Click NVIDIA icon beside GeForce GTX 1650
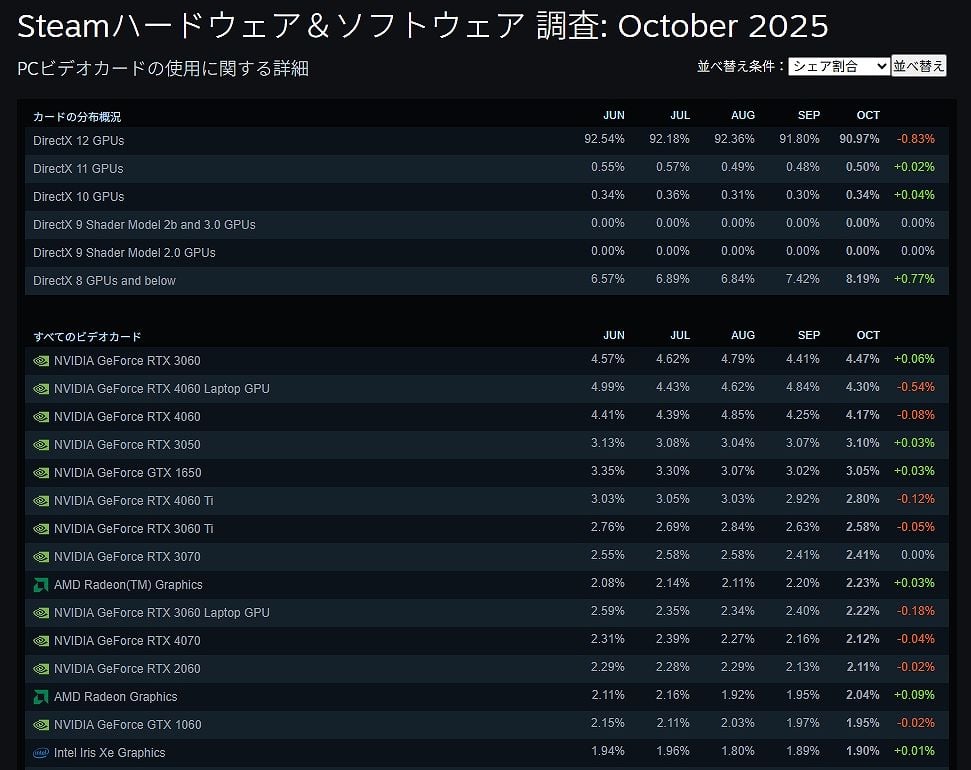 click(x=41, y=473)
